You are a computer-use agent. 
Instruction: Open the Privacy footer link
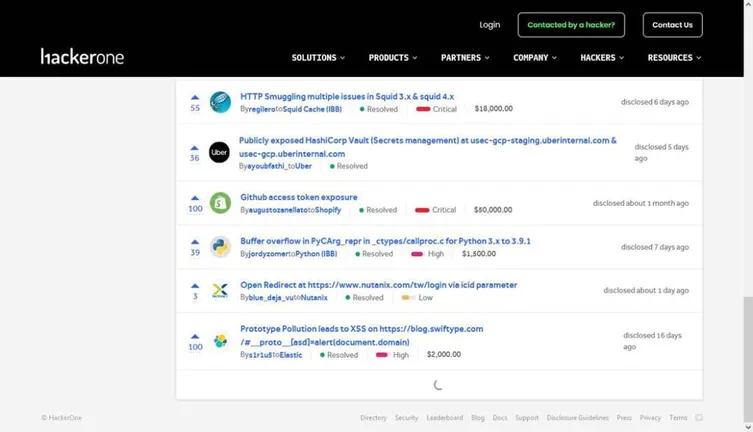(x=650, y=418)
